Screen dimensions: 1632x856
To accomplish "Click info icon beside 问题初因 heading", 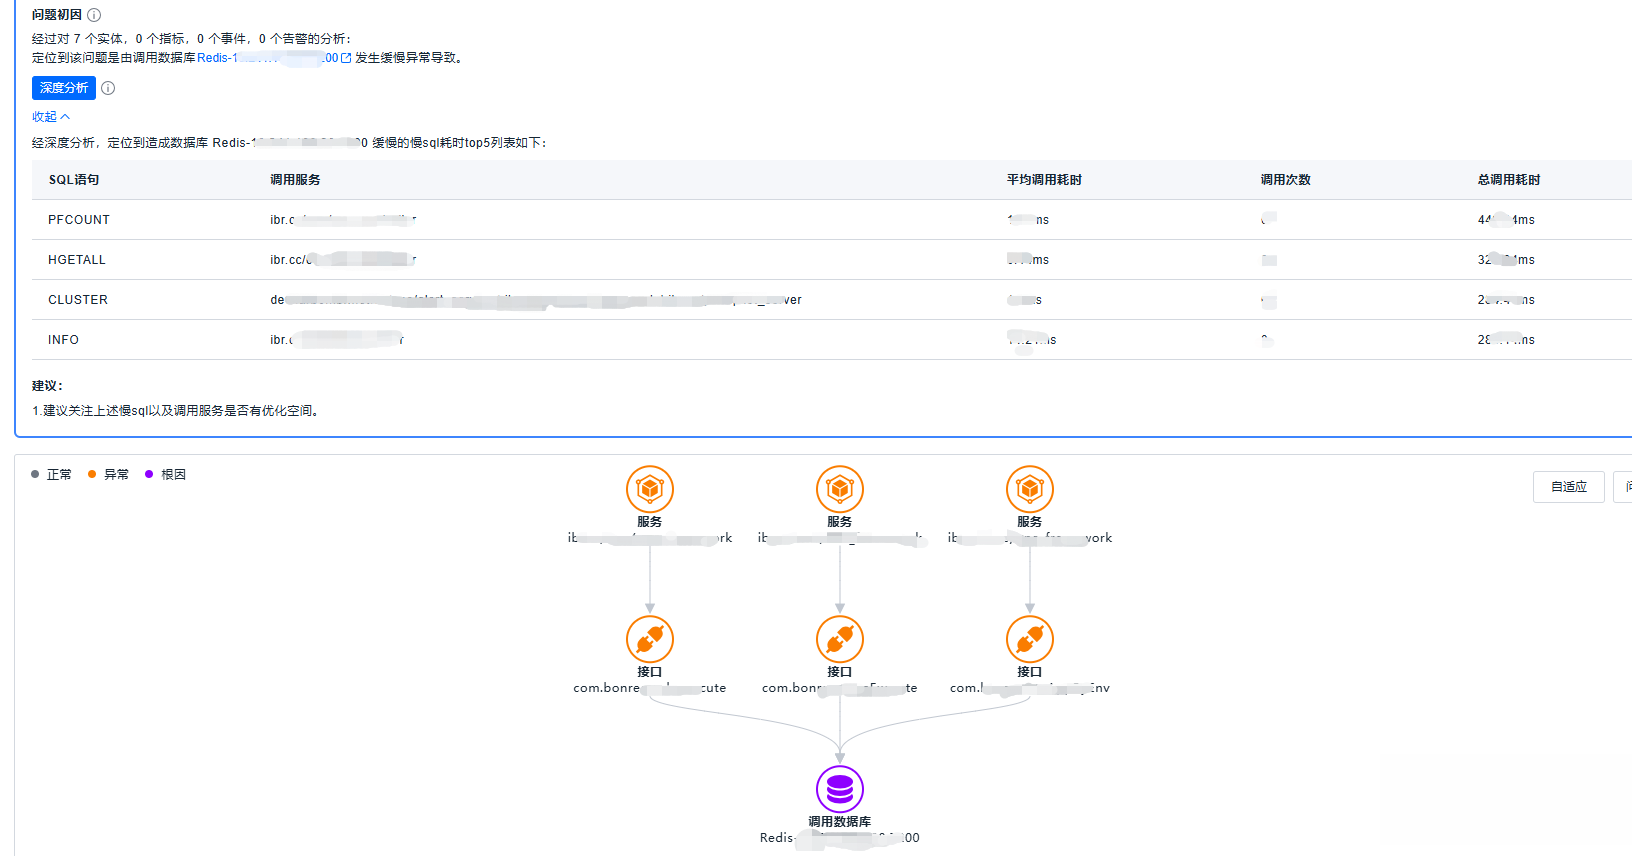I will [x=94, y=15].
